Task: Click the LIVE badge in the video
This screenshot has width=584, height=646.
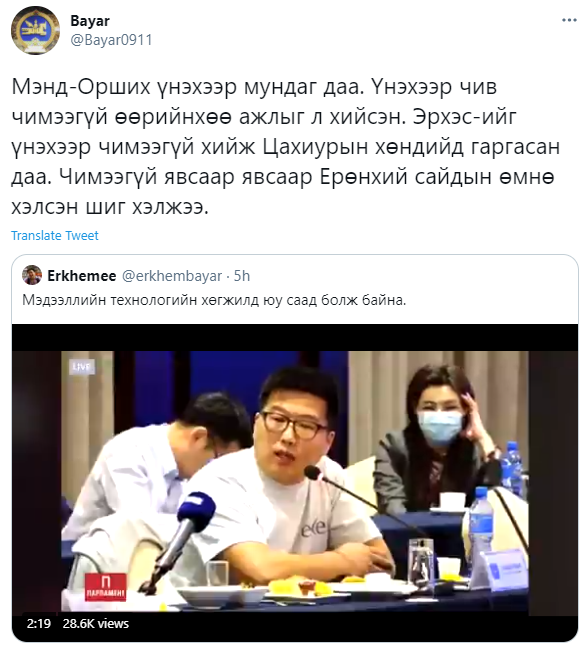Action: point(83,367)
